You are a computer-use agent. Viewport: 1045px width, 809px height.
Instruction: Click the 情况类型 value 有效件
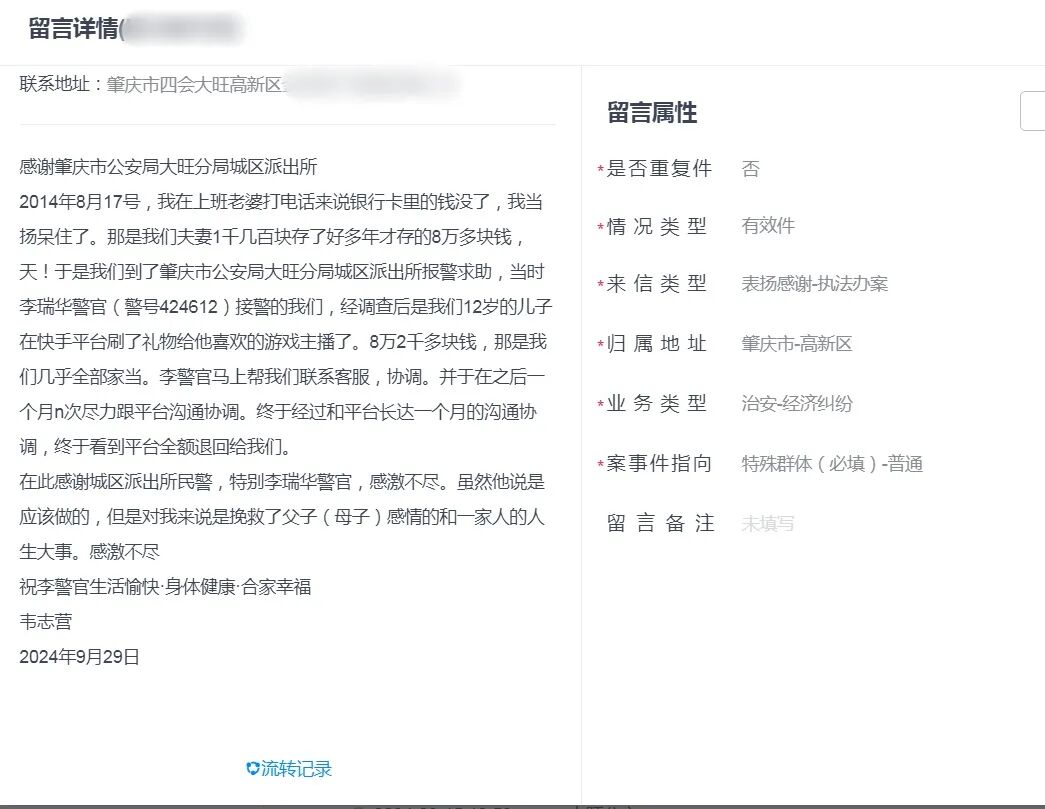point(768,226)
